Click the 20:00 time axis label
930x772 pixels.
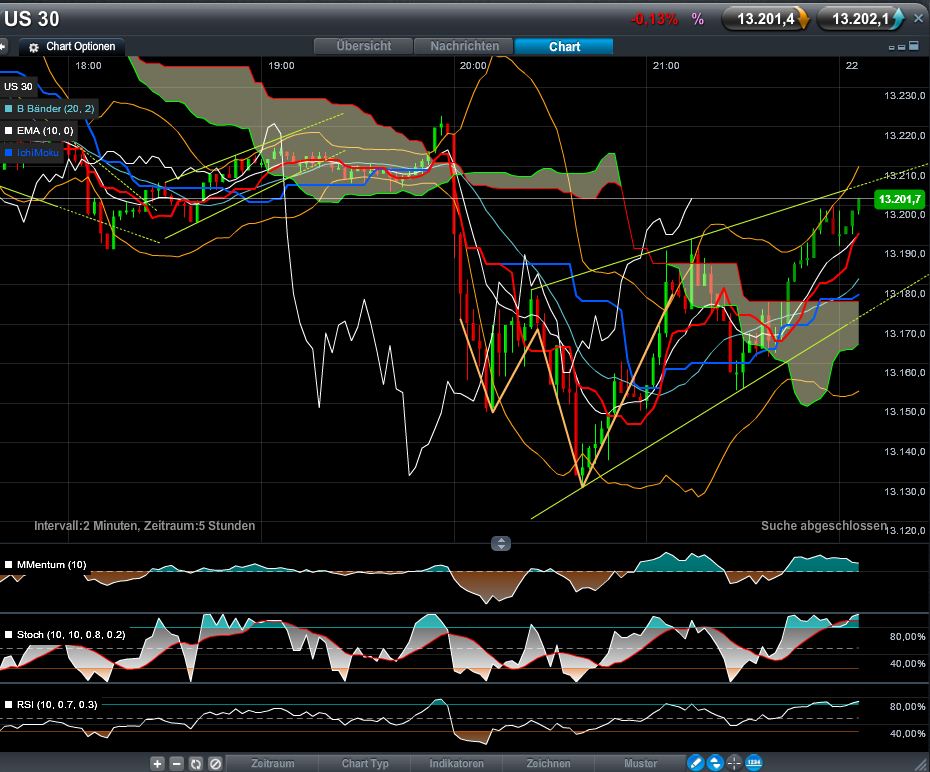click(x=473, y=66)
